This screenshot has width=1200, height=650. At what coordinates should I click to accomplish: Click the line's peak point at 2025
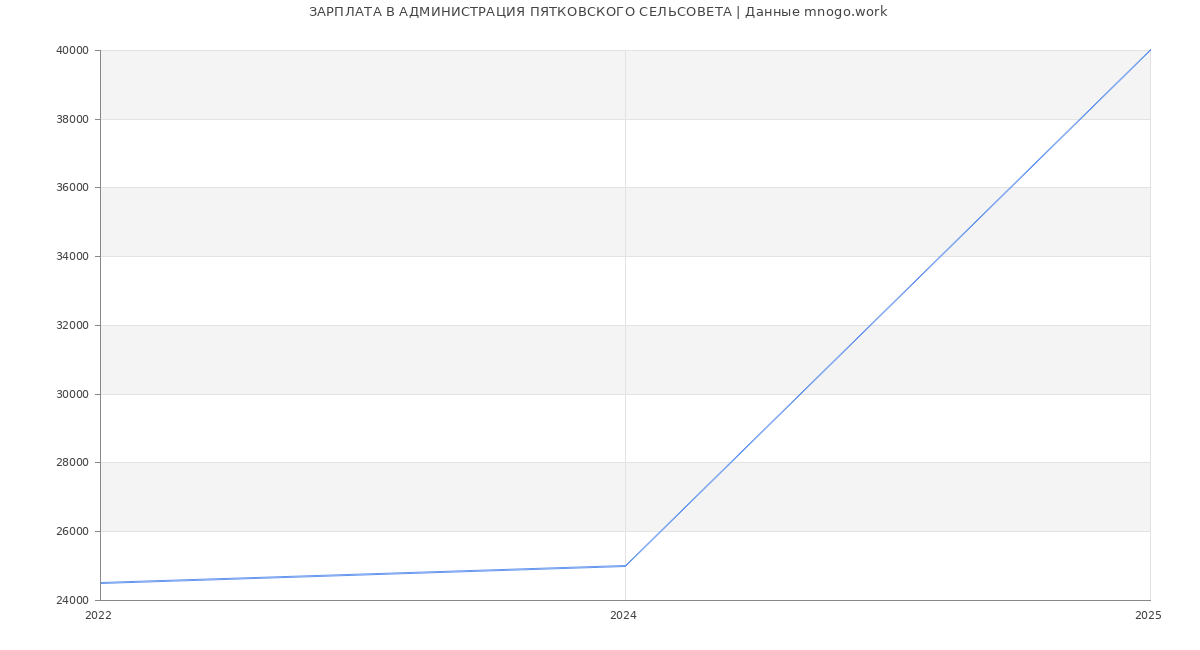tap(1149, 51)
